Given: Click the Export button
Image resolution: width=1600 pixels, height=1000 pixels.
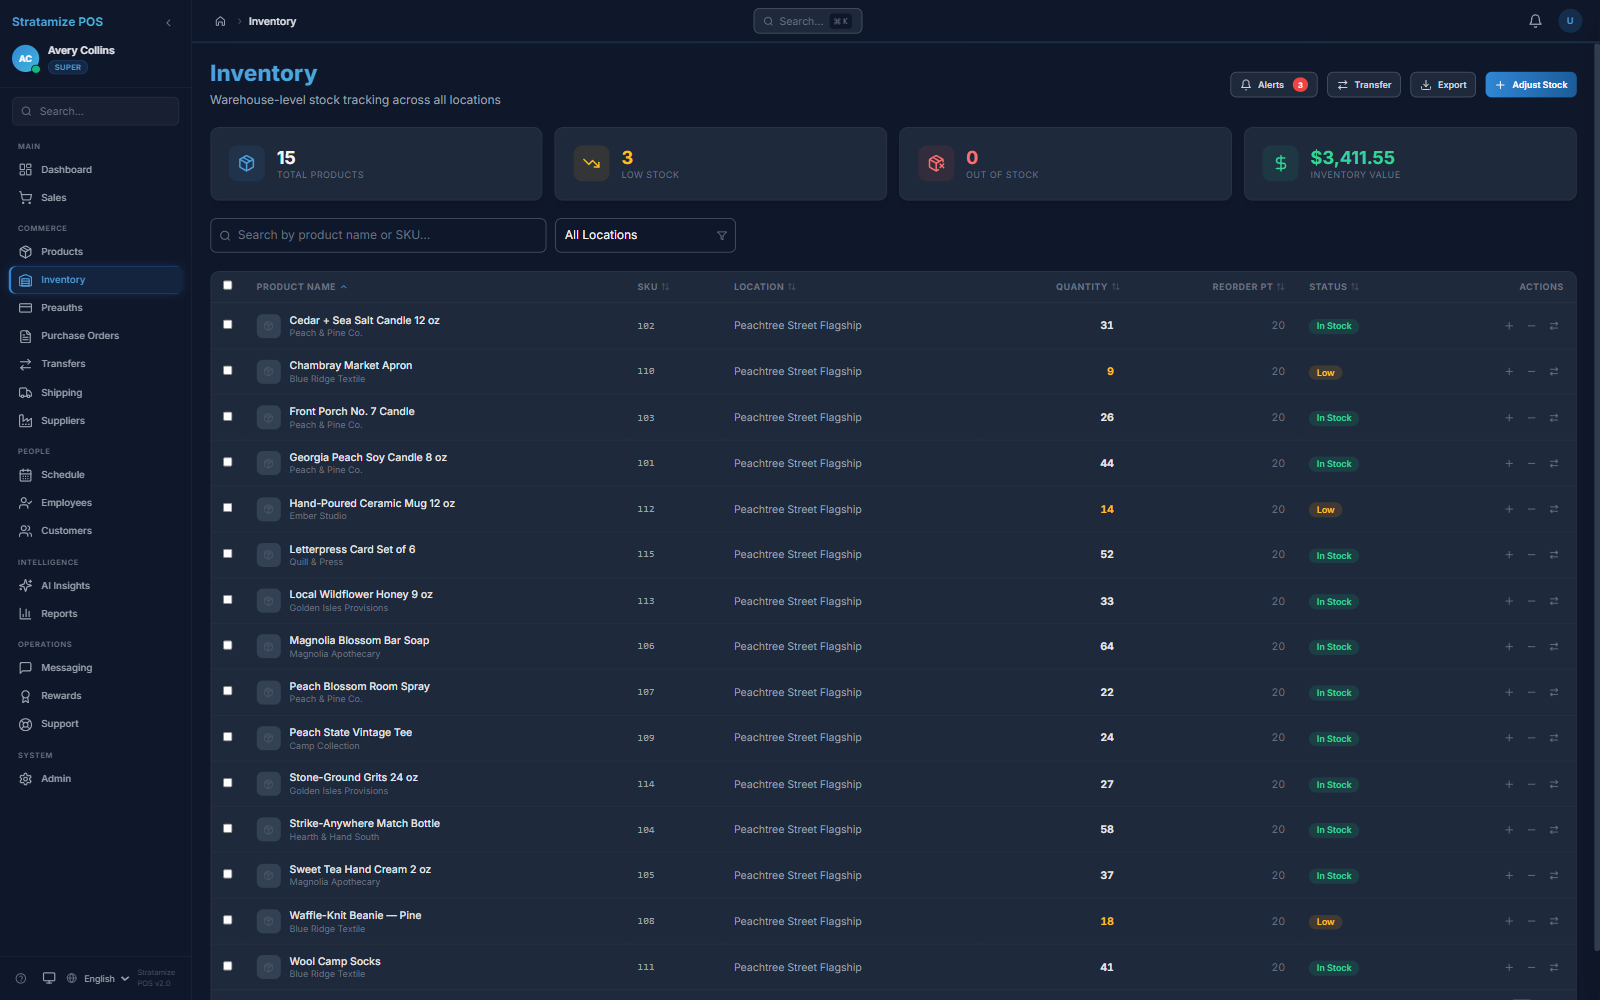Looking at the screenshot, I should pyautogui.click(x=1443, y=85).
